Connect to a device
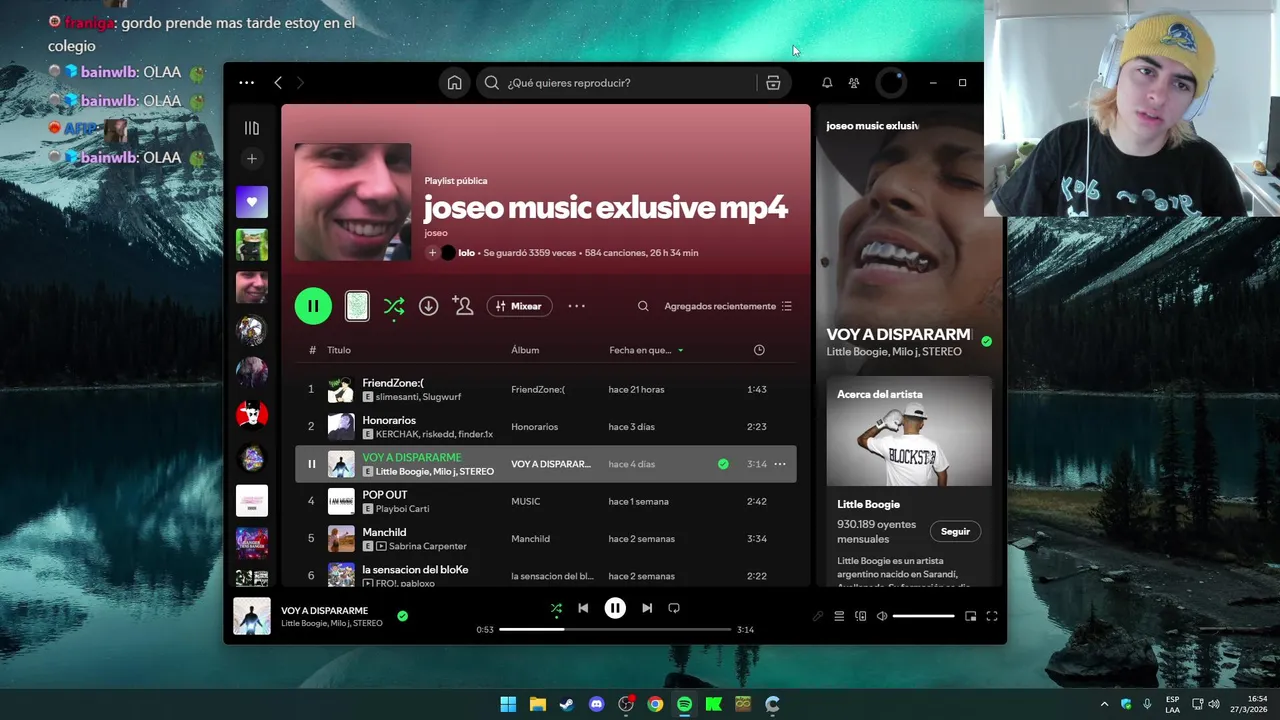 pyautogui.click(x=860, y=616)
